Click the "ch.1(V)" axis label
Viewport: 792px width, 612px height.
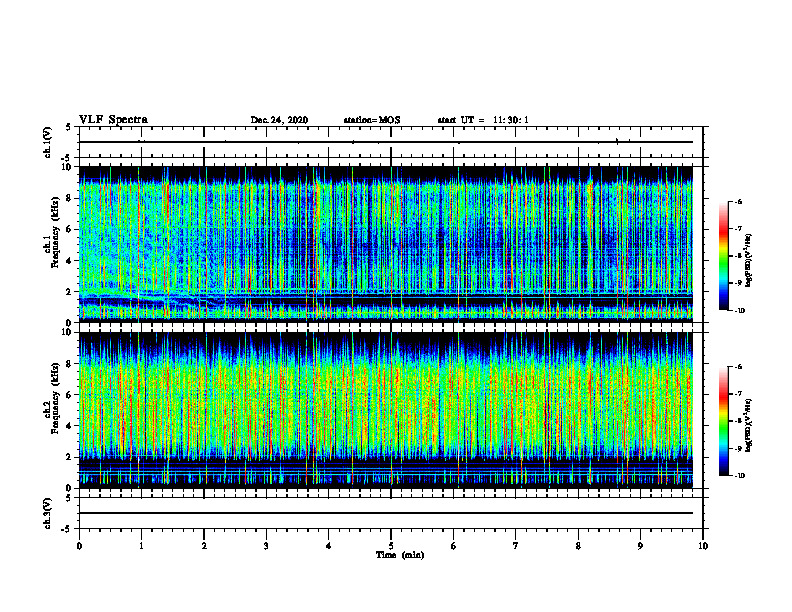[47, 142]
